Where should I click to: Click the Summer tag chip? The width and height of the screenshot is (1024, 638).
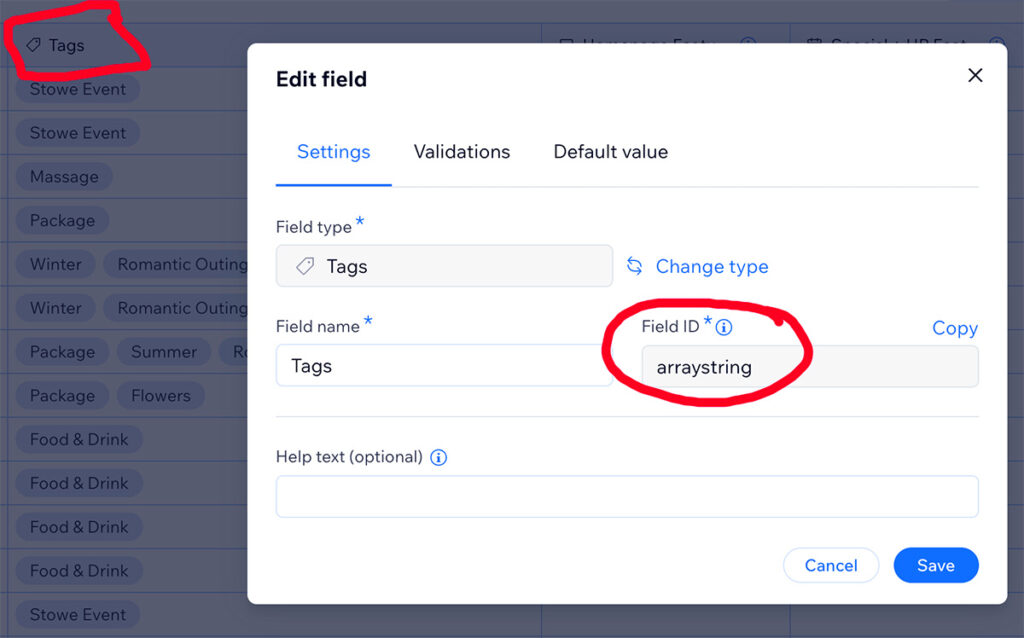(163, 351)
